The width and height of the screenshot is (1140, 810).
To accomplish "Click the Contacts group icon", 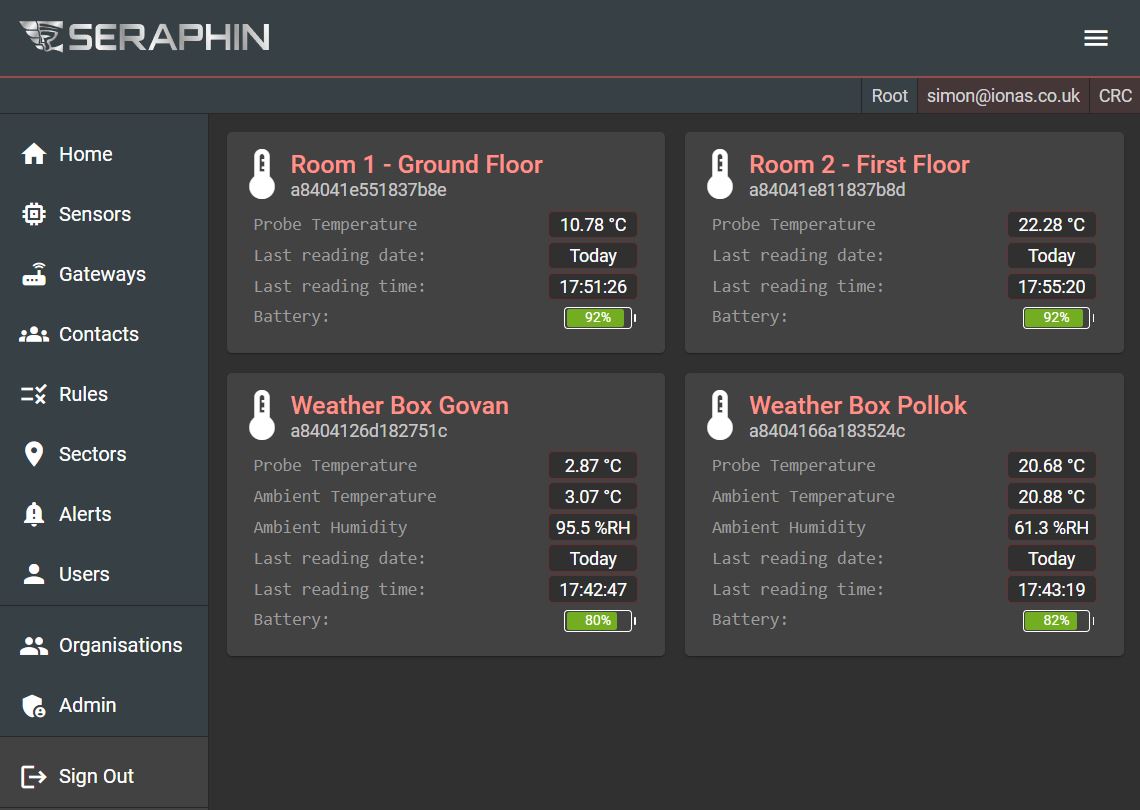I will (x=33, y=334).
